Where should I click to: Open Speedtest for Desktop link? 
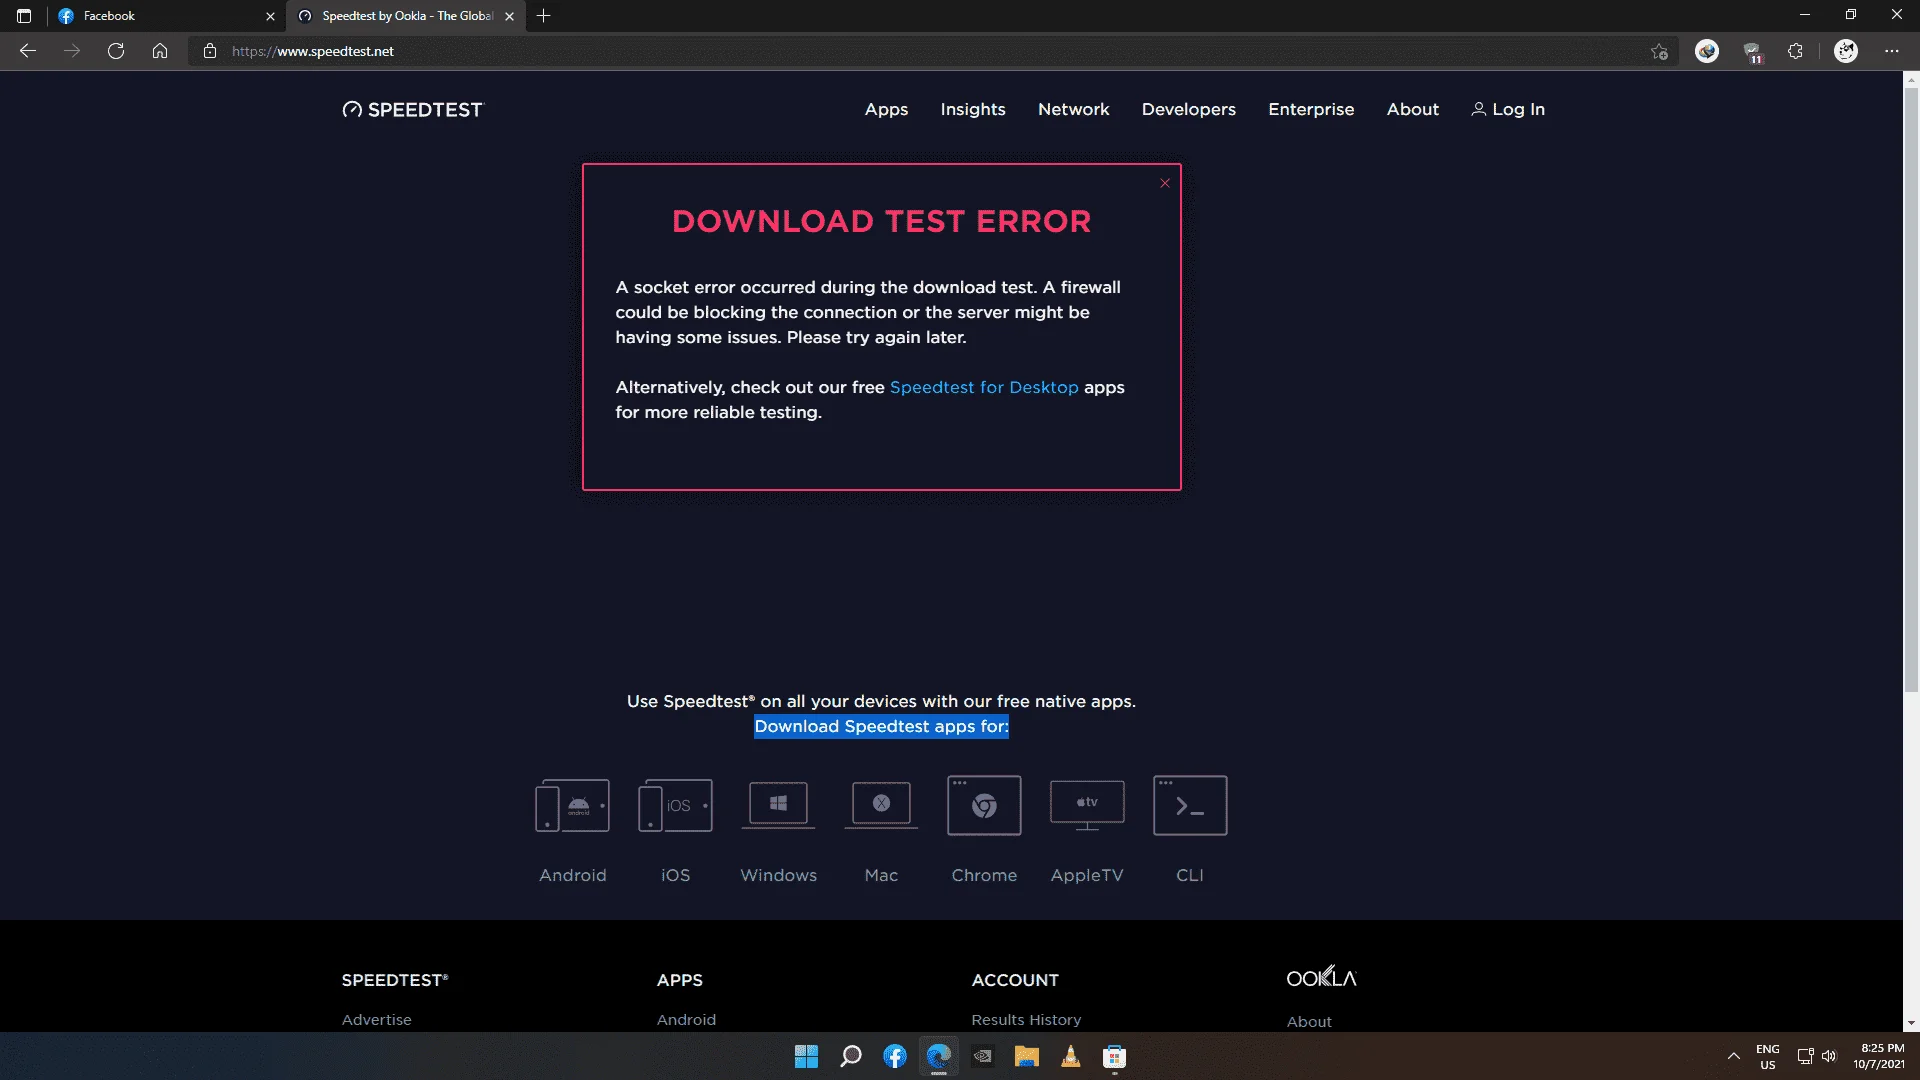point(984,388)
